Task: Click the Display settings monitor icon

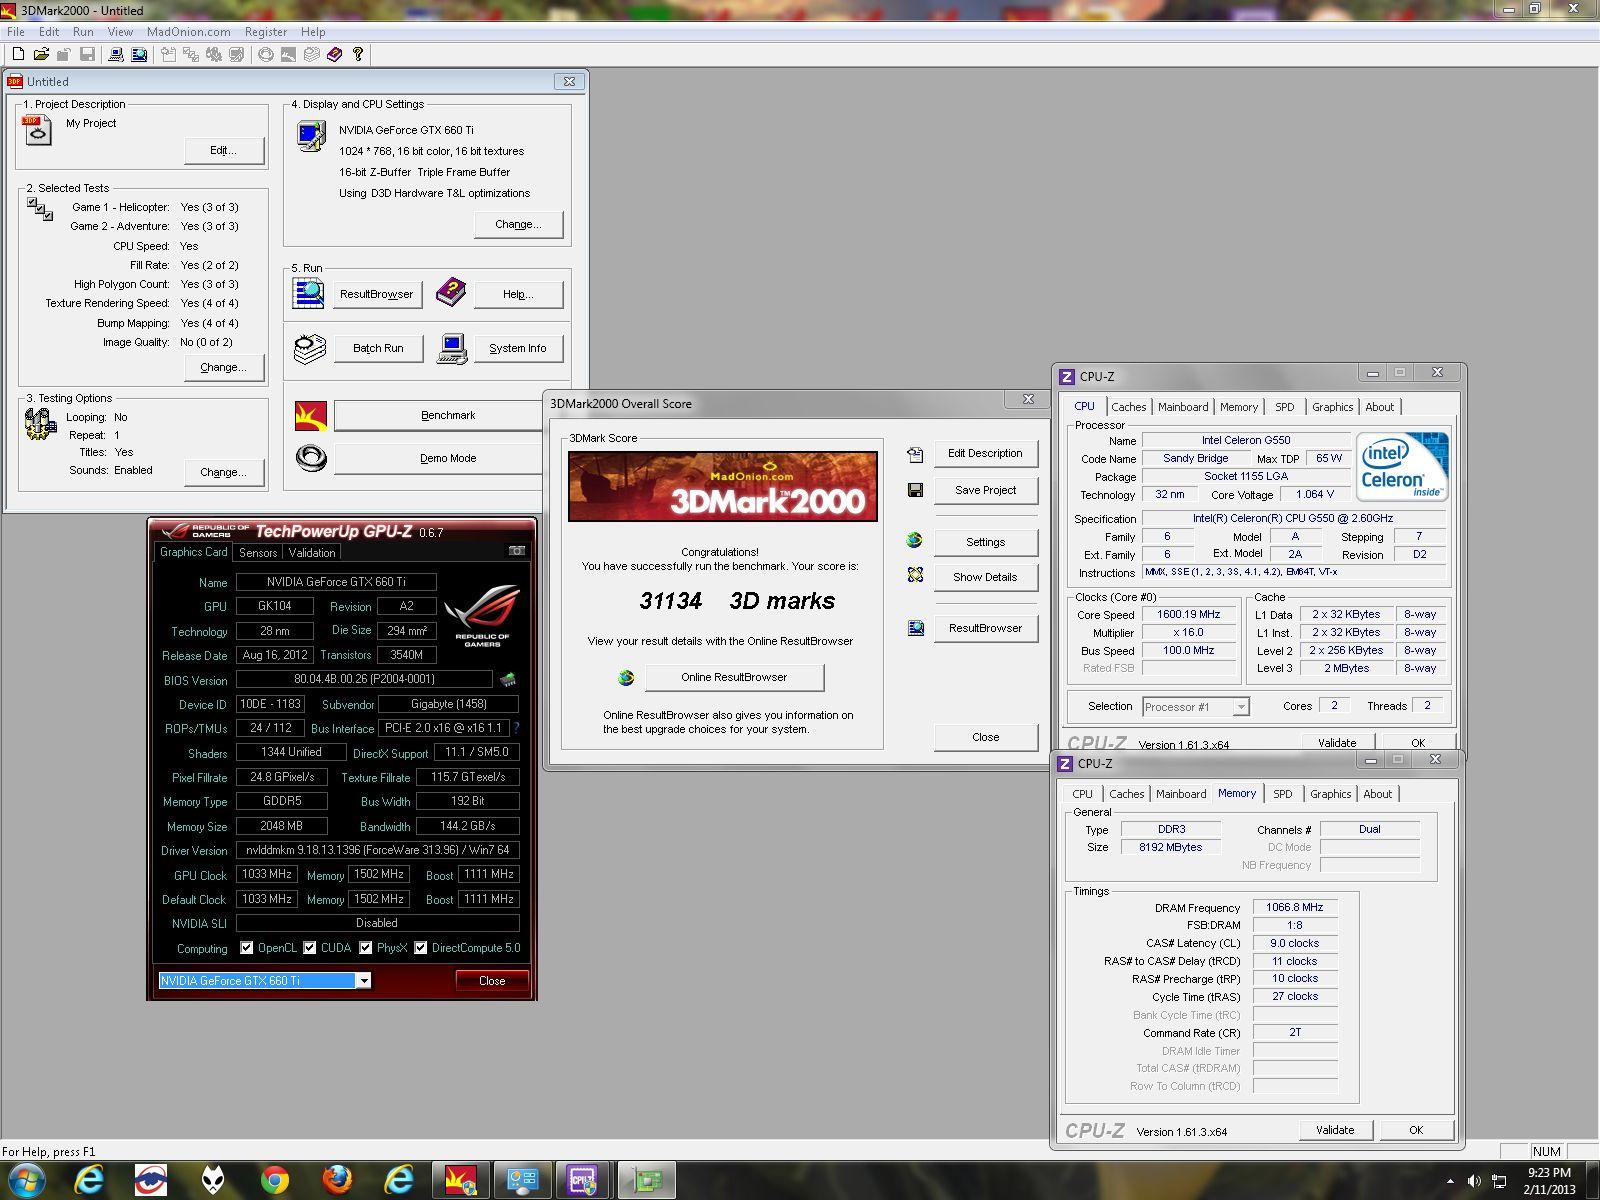Action: point(311,135)
